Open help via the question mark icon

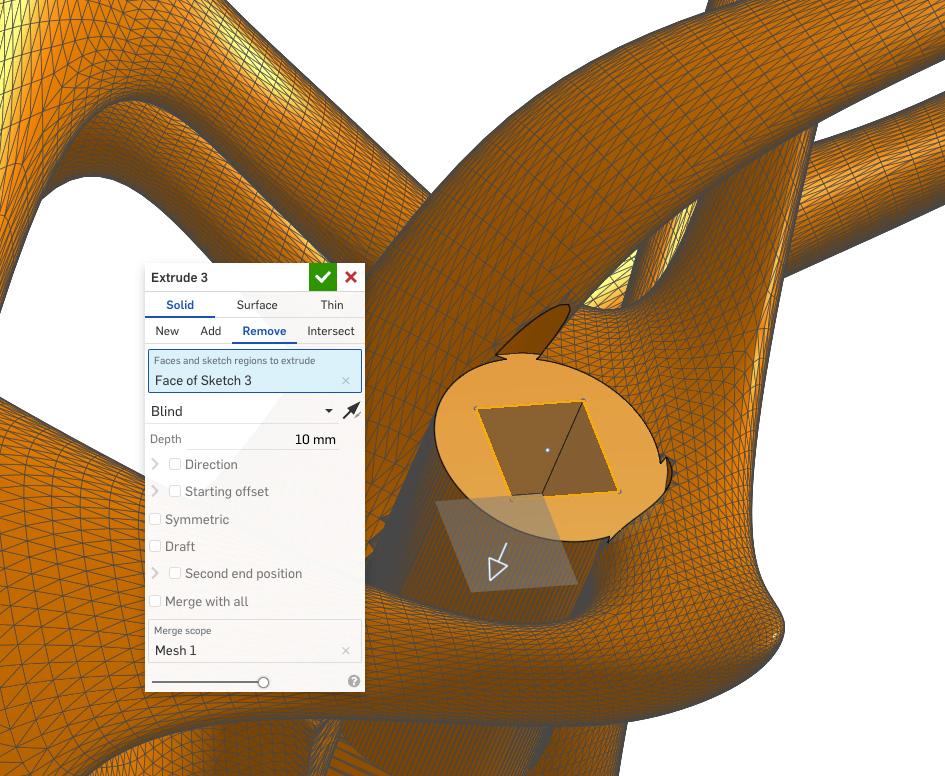tap(352, 682)
